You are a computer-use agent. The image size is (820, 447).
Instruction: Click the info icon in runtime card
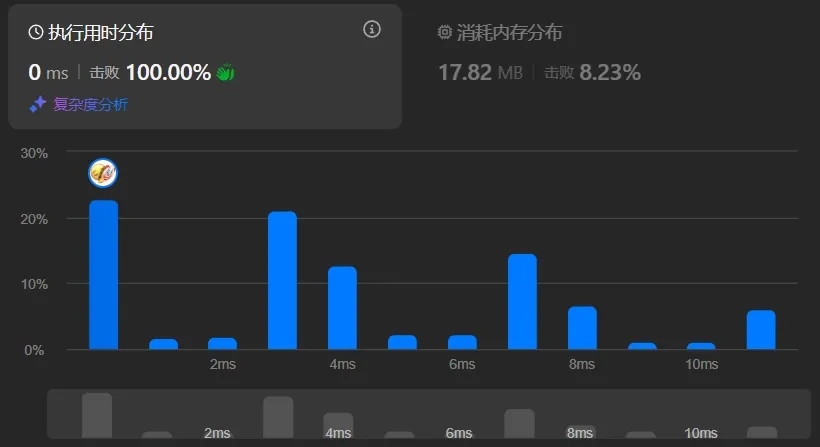point(372,30)
